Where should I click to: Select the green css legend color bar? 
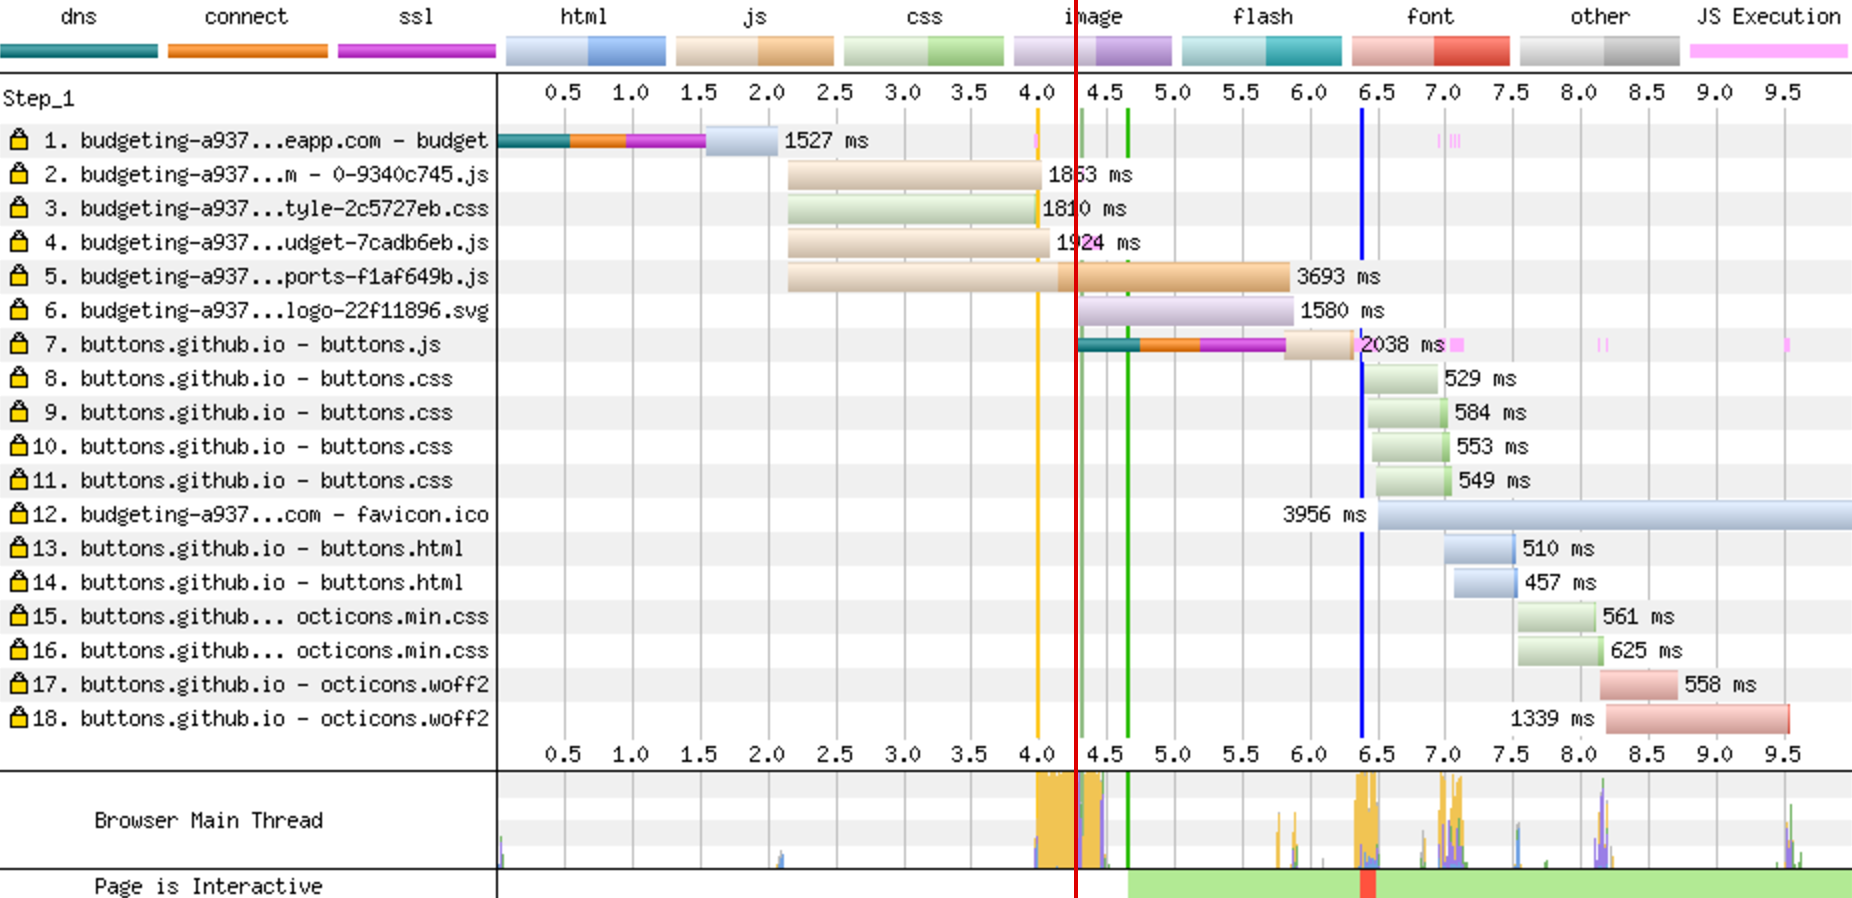click(x=924, y=51)
